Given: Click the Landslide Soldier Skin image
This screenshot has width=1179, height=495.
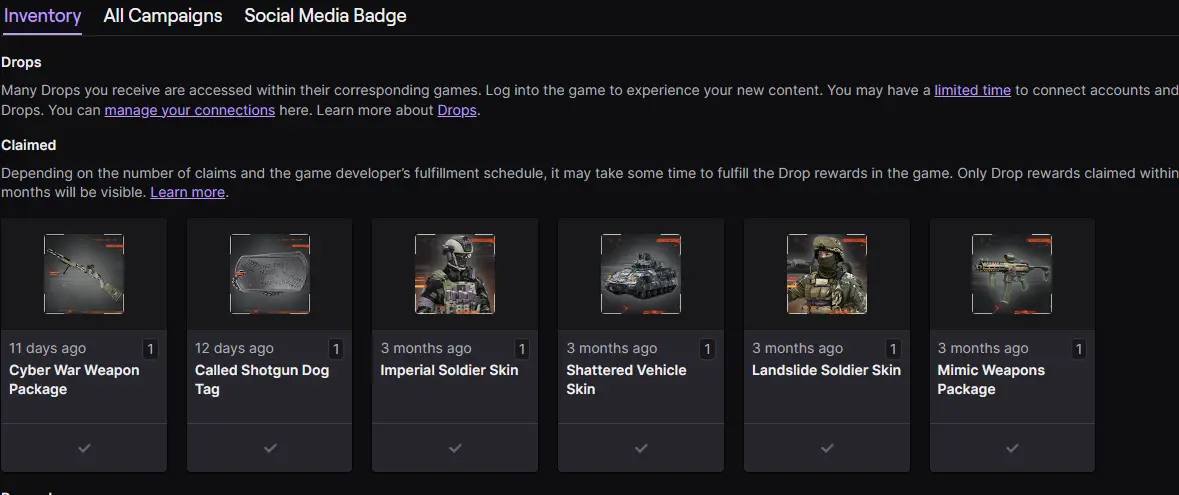Looking at the screenshot, I should click(x=827, y=274).
